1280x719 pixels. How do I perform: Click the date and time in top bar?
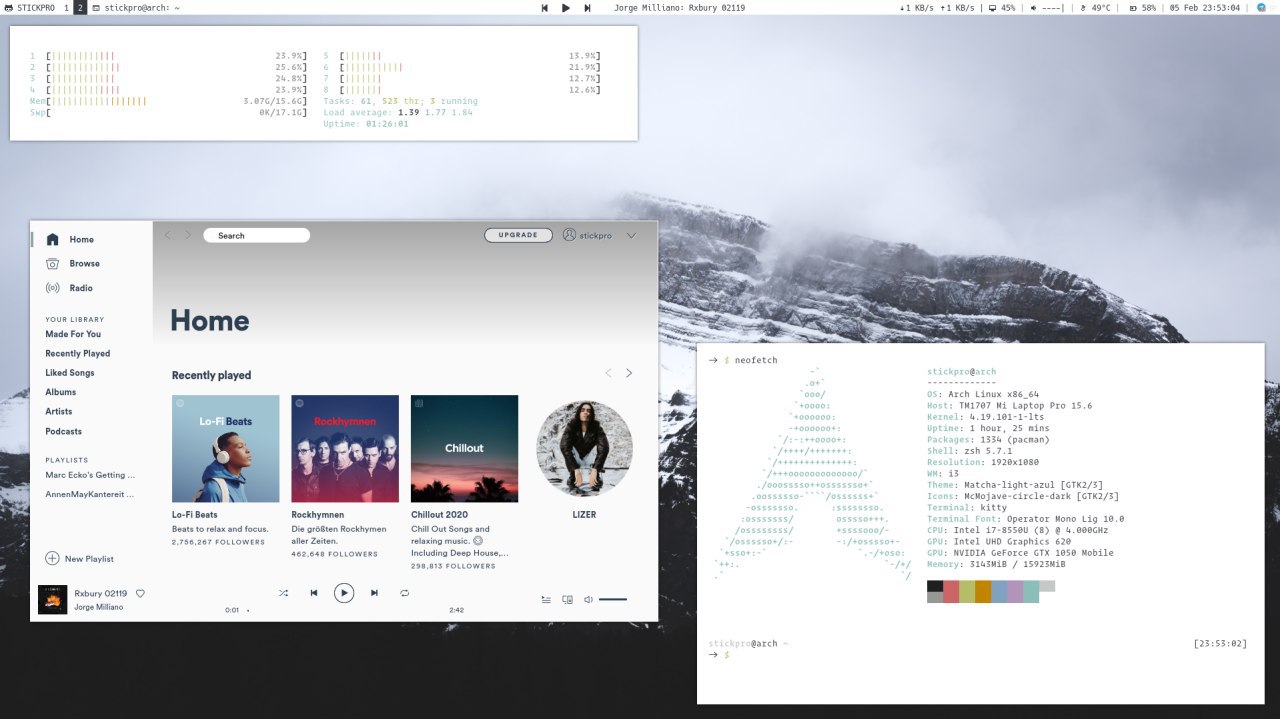[x=1204, y=7]
